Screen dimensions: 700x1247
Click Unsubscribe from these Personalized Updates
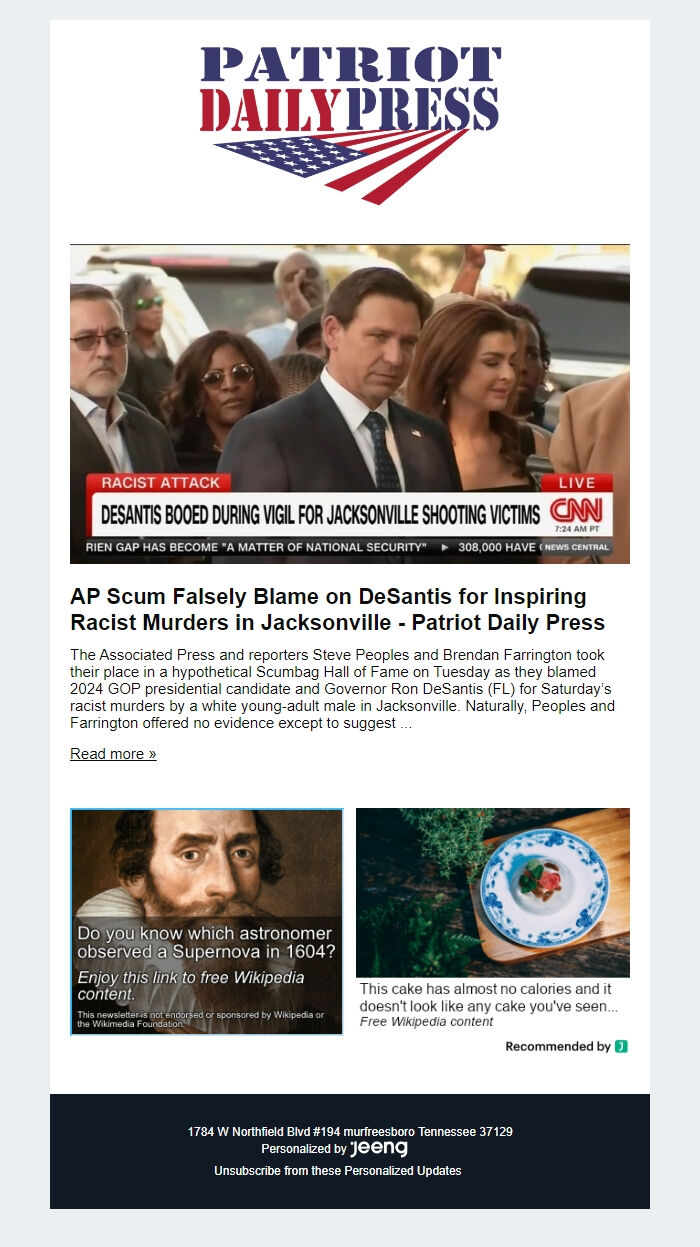(338, 1170)
